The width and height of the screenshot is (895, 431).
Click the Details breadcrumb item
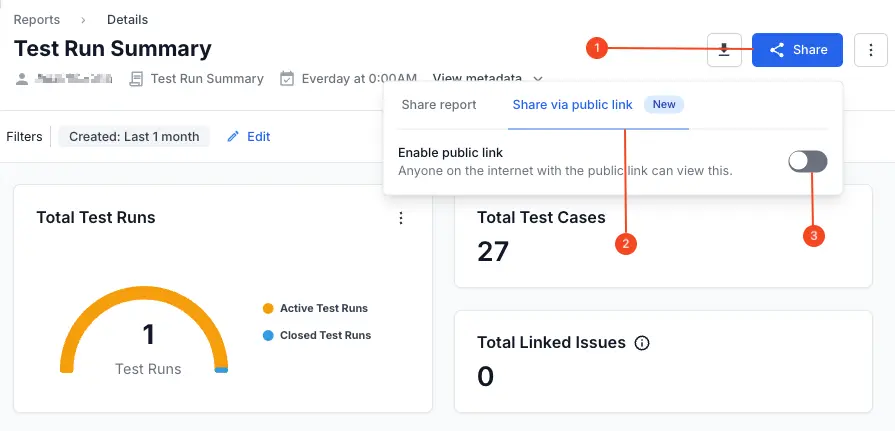(127, 20)
